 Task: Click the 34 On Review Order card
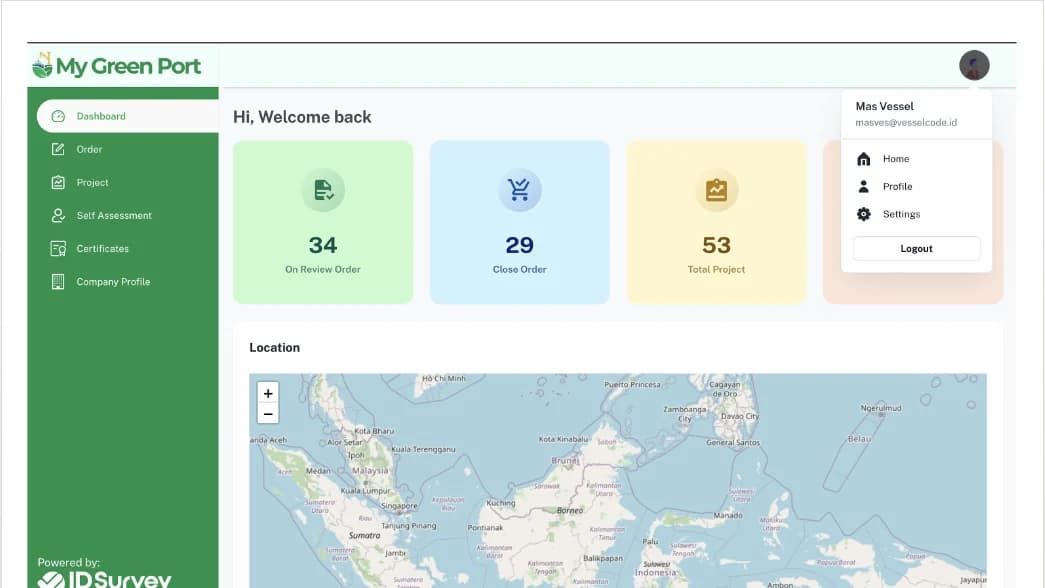pyautogui.click(x=323, y=222)
